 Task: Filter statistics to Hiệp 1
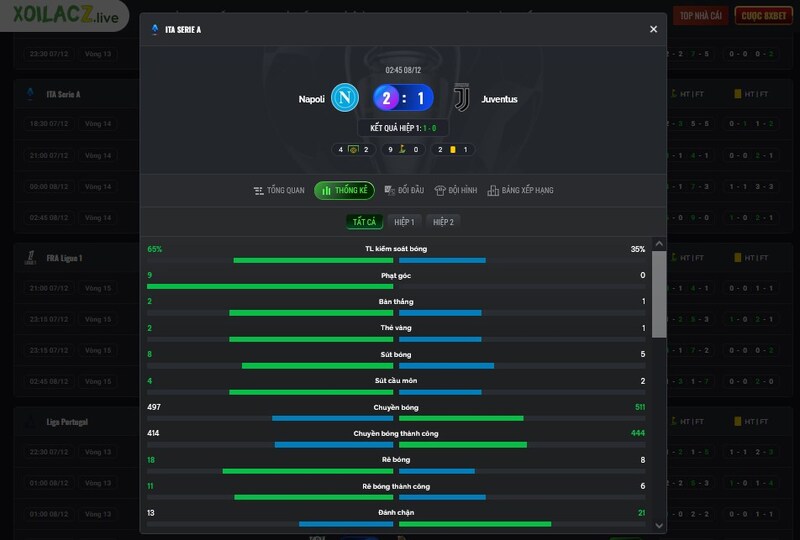click(x=404, y=222)
